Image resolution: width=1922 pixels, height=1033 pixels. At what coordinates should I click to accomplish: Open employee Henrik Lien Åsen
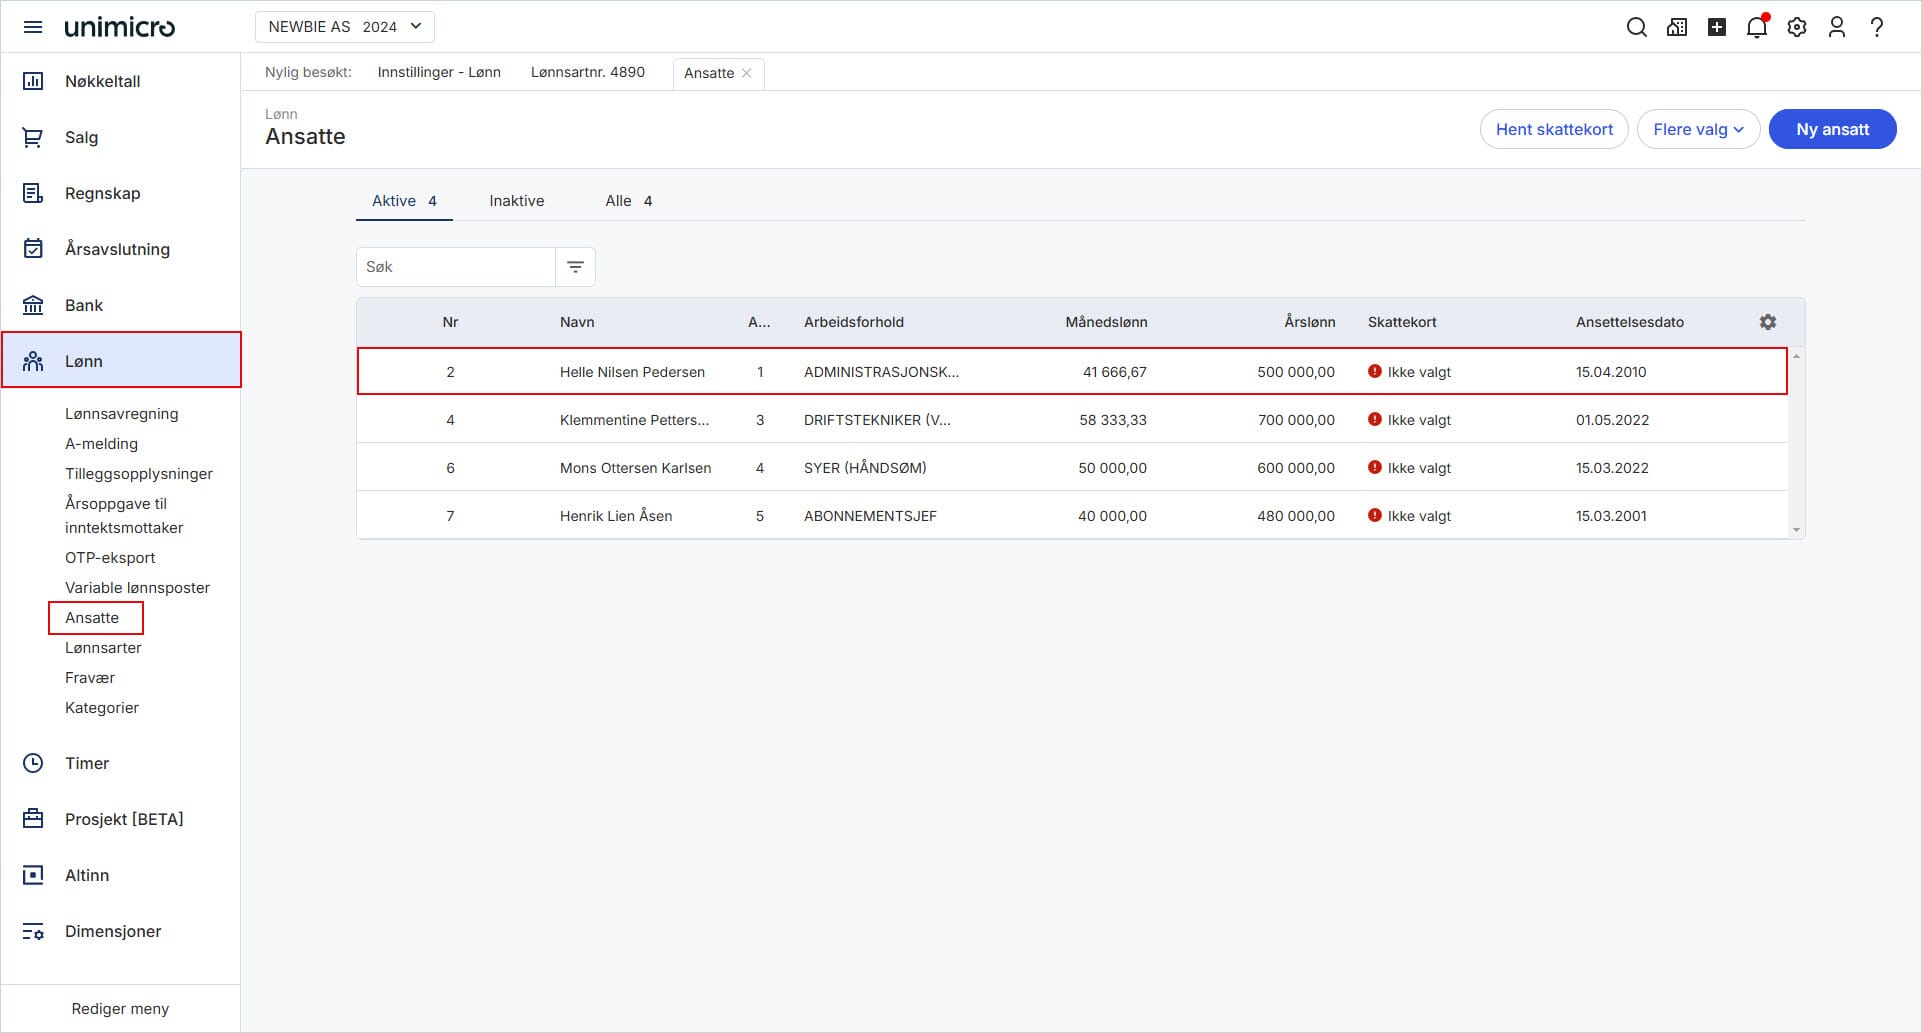[1072, 516]
